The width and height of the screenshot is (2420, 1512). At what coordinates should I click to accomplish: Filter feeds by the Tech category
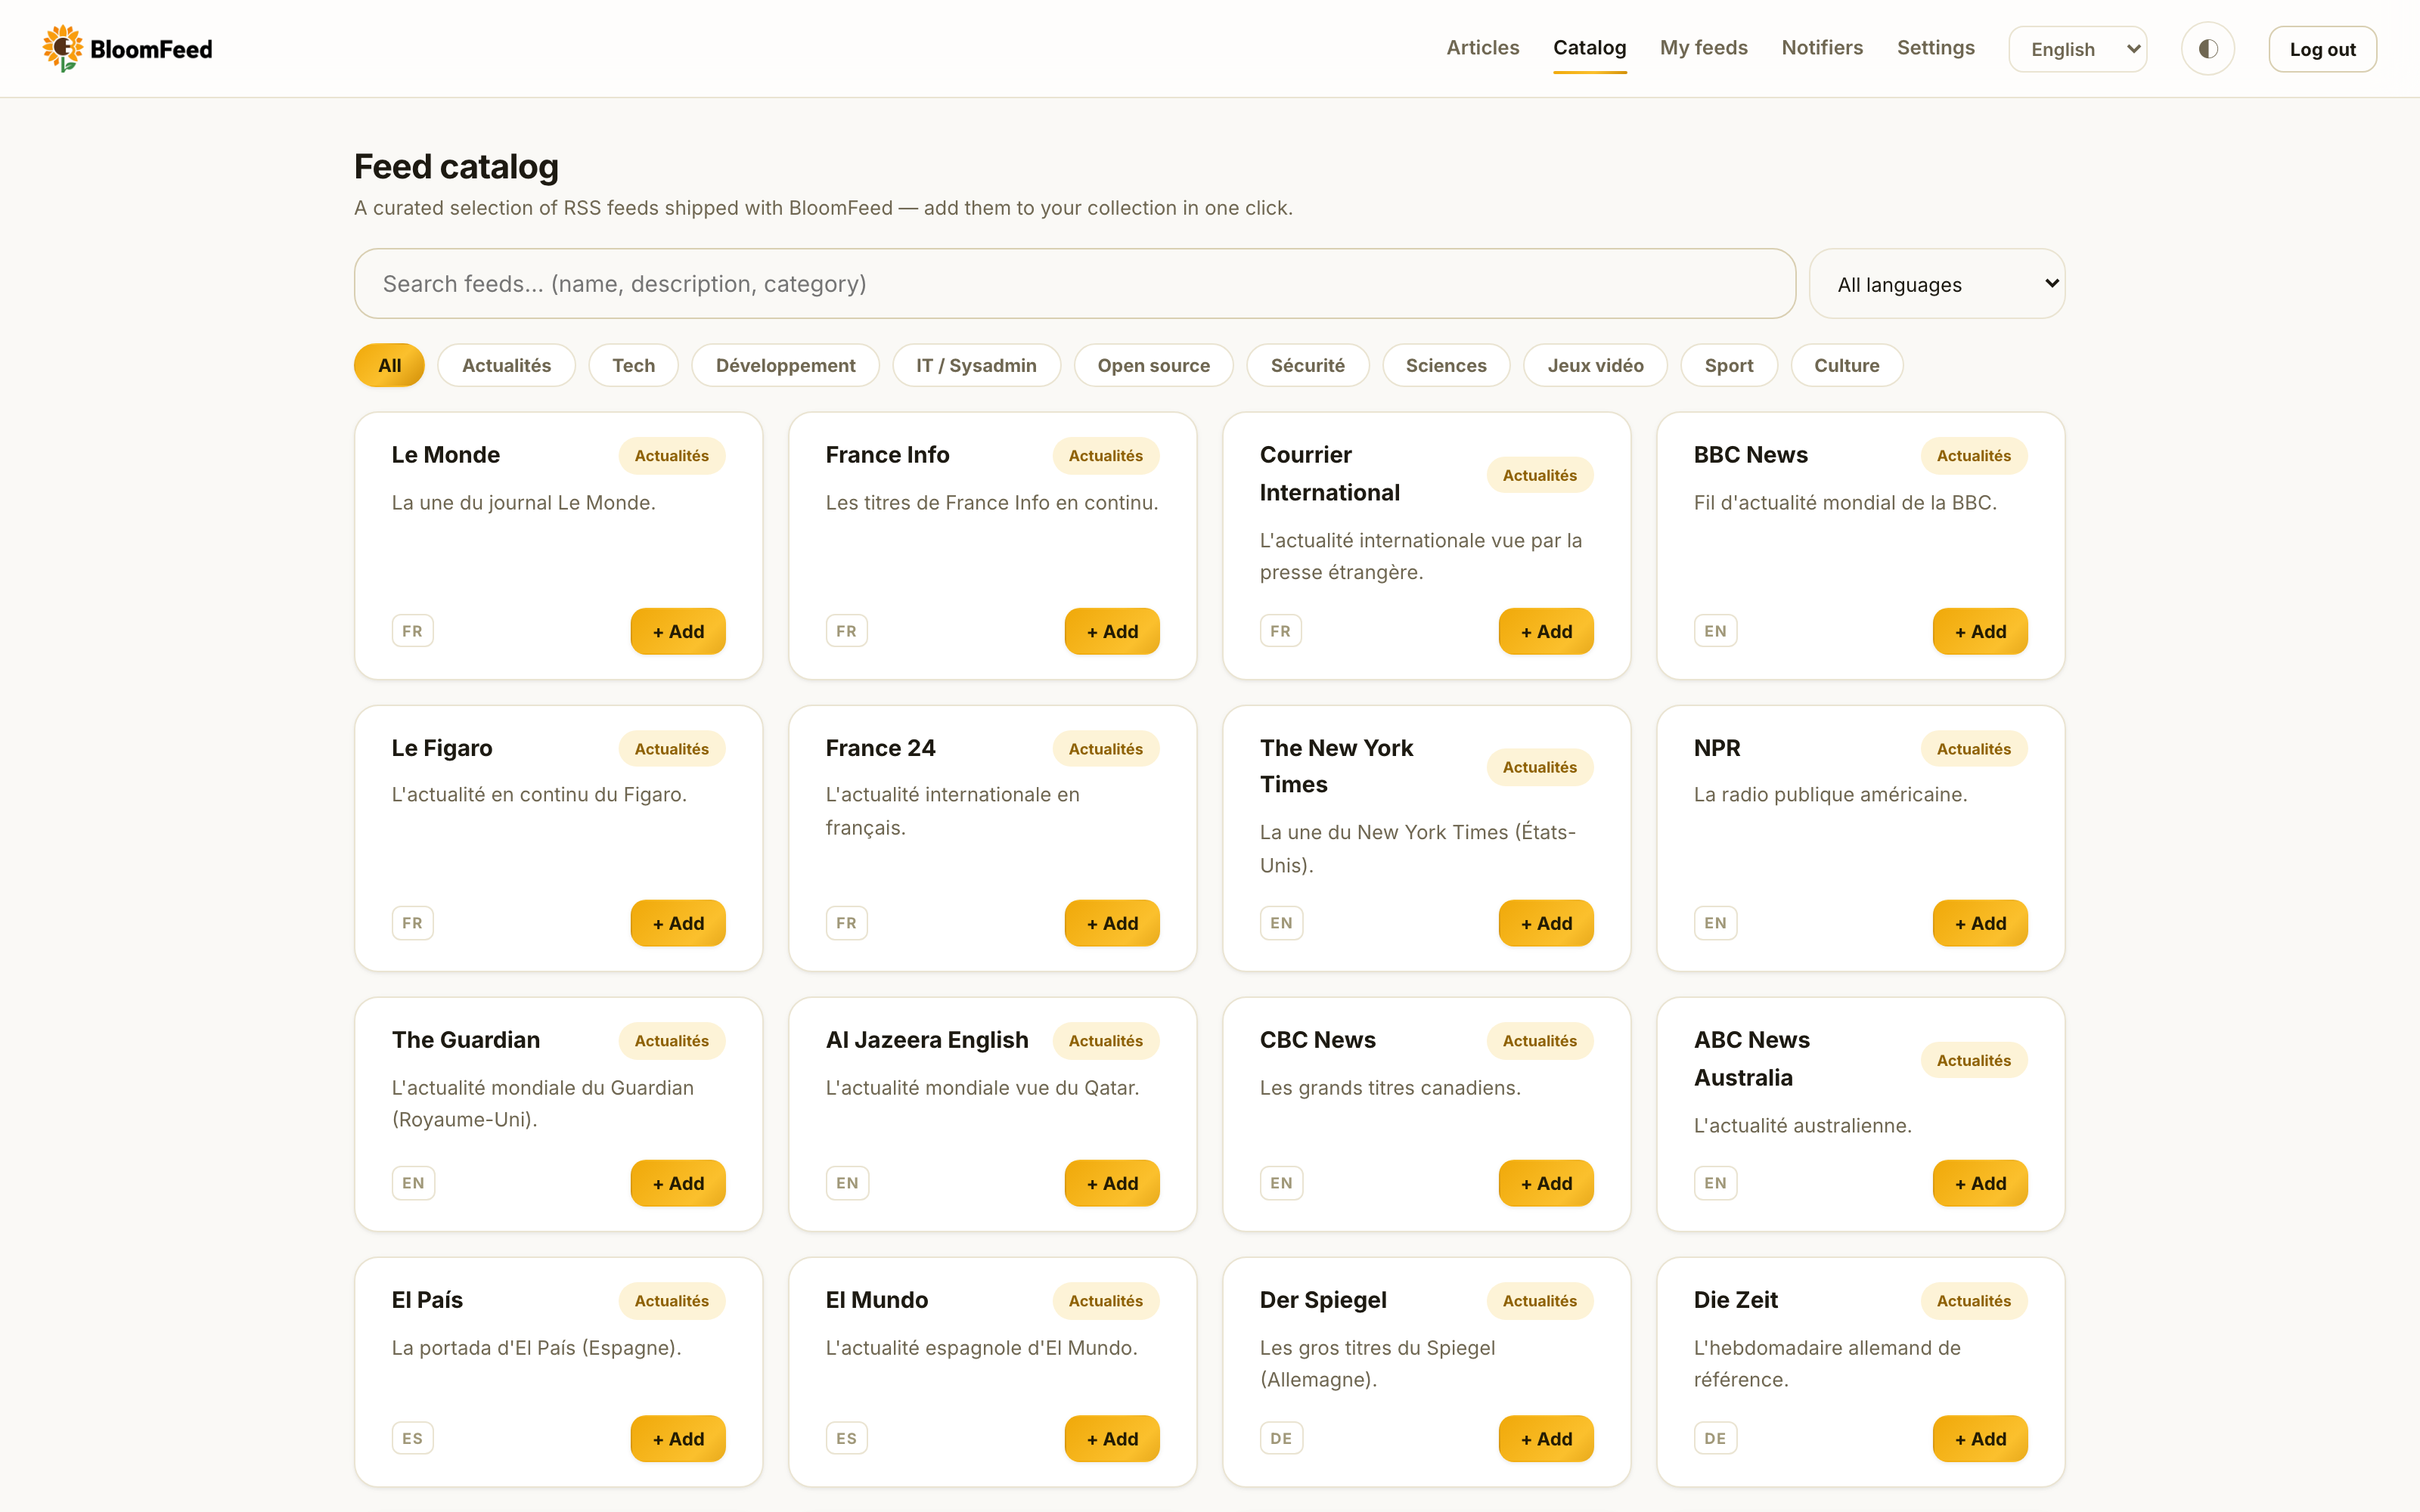(x=633, y=365)
